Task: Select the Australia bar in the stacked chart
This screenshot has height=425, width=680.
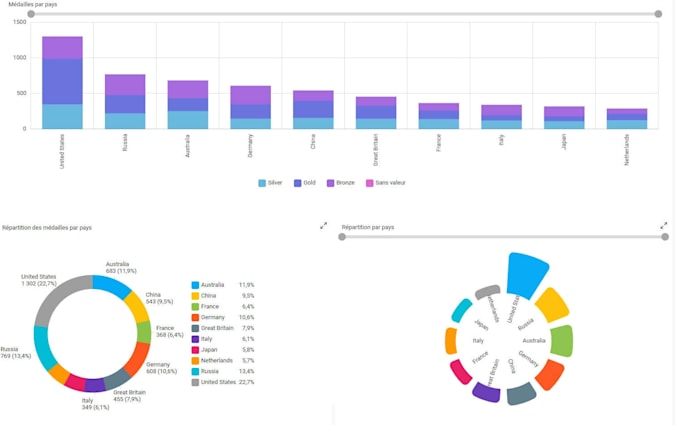Action: [188, 105]
